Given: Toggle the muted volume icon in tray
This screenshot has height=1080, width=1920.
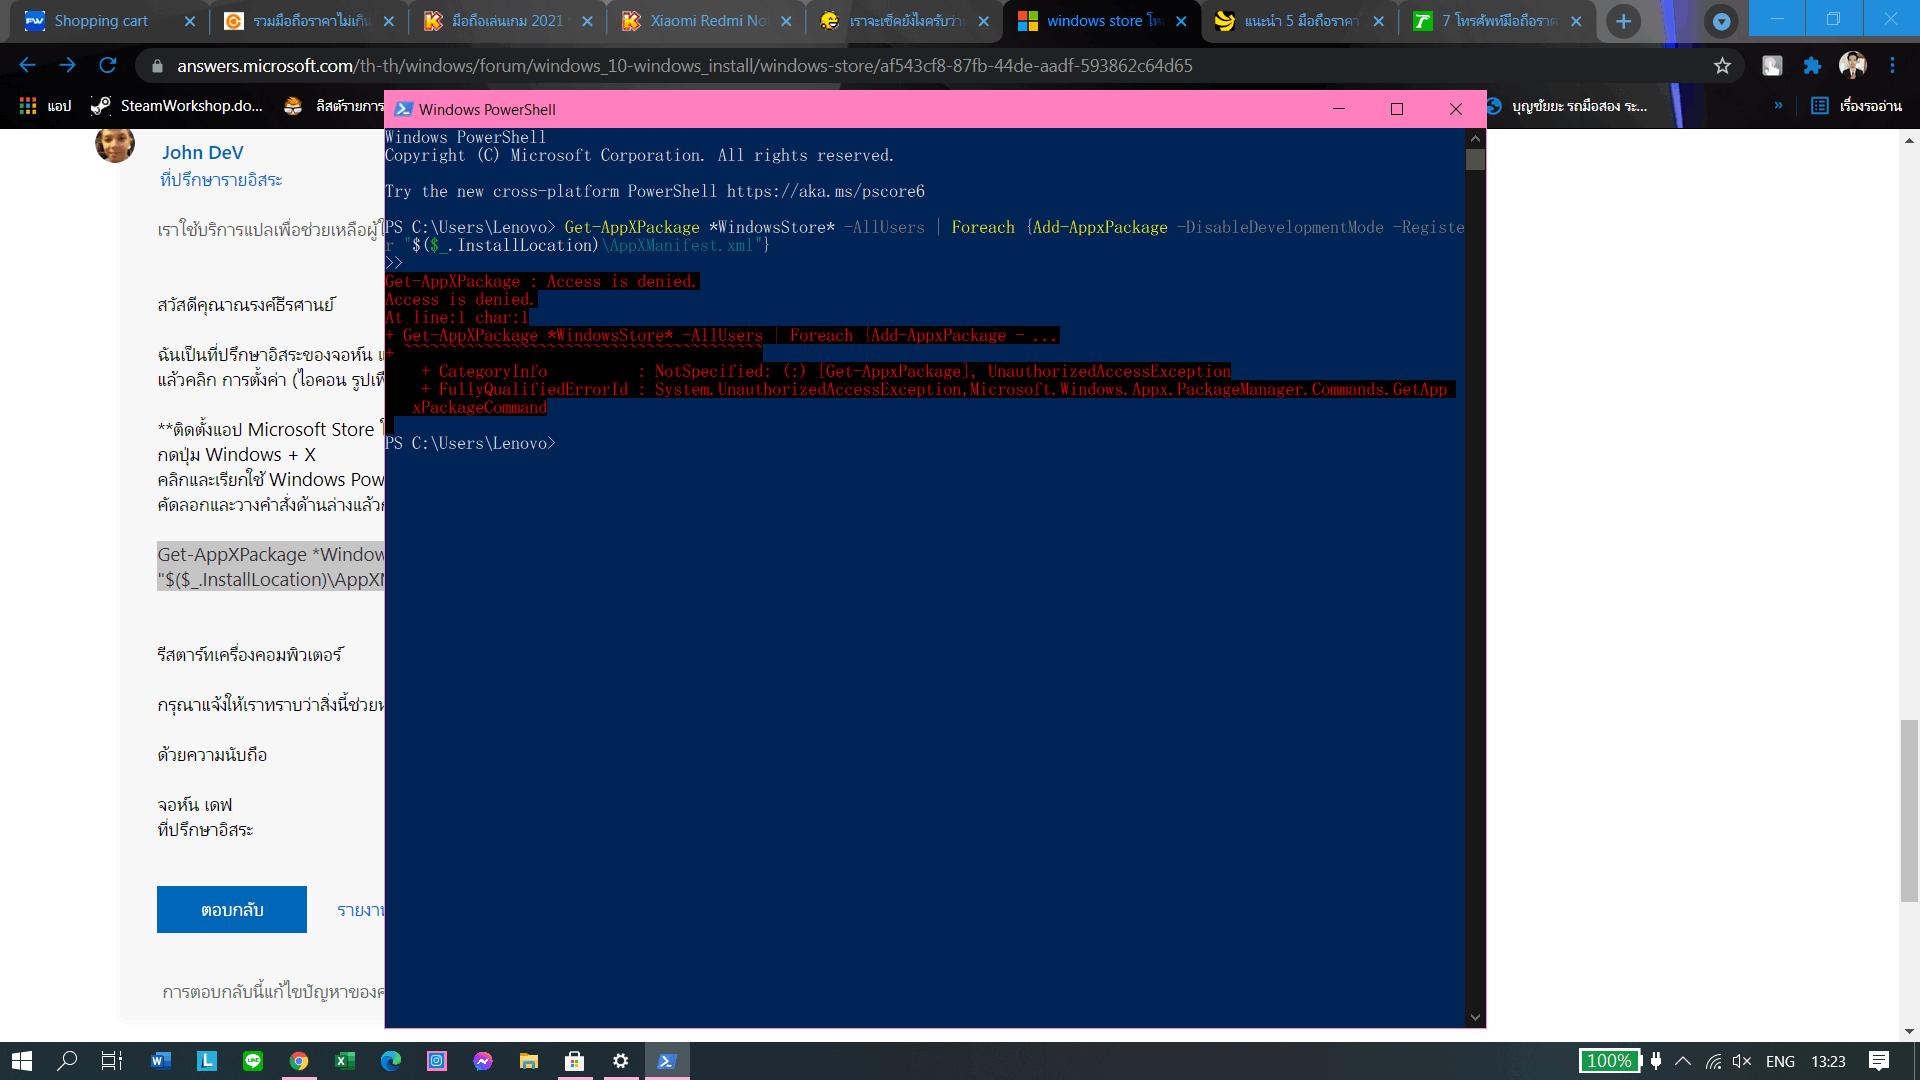Looking at the screenshot, I should click(x=1742, y=1061).
